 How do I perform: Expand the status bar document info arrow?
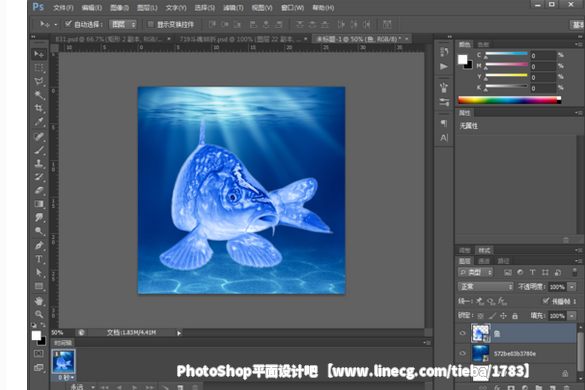coord(179,333)
